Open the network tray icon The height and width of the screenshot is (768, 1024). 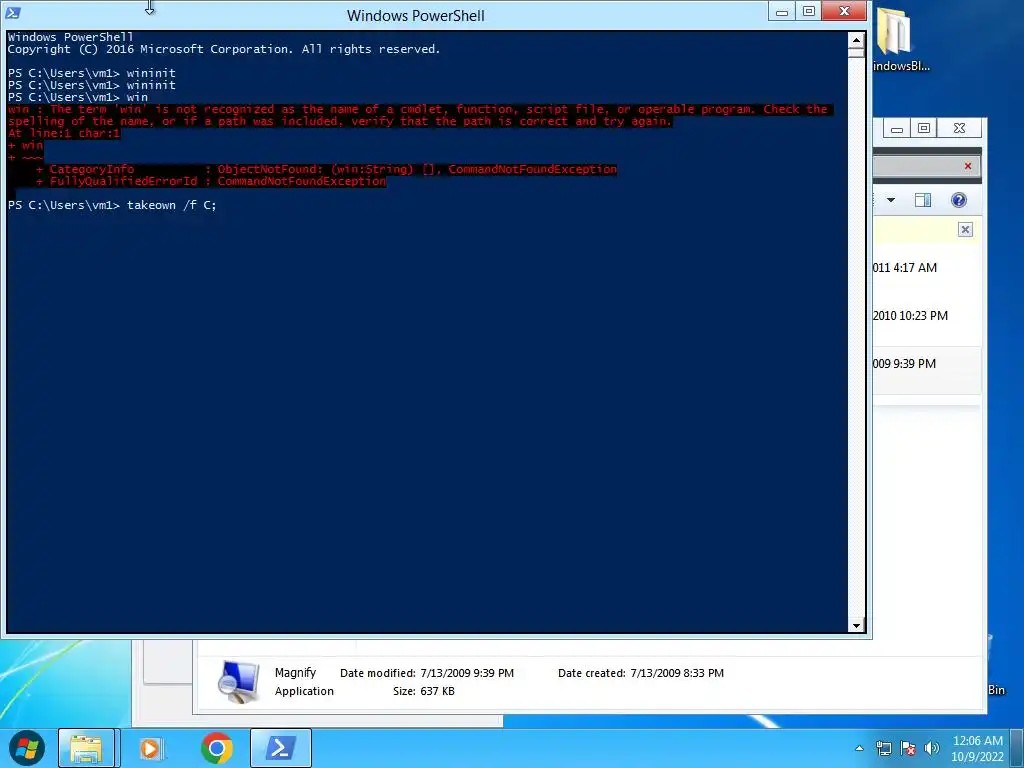884,748
